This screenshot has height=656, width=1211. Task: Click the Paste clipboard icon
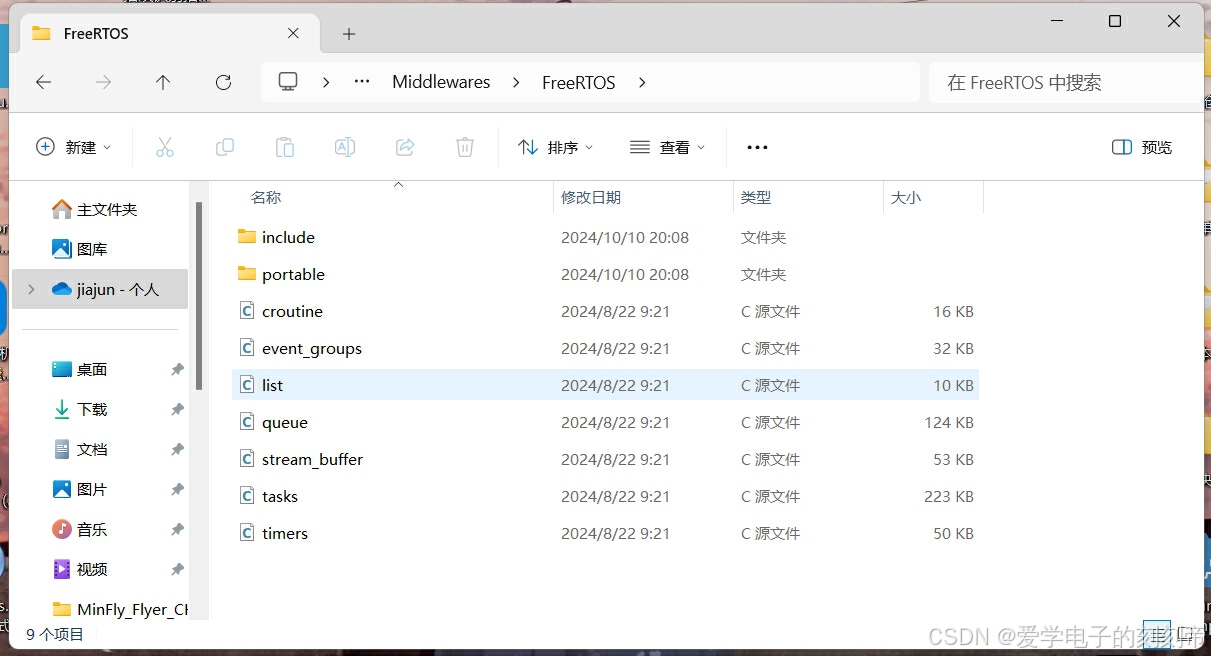[285, 147]
